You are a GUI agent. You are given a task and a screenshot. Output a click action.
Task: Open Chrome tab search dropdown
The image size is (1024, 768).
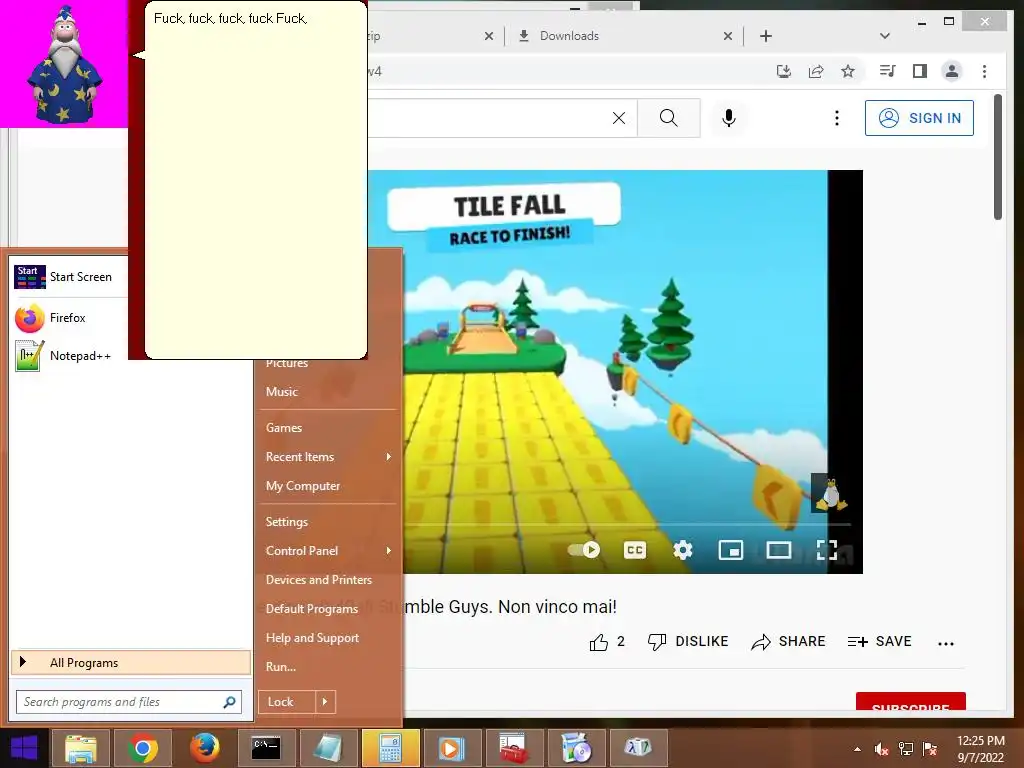885,36
